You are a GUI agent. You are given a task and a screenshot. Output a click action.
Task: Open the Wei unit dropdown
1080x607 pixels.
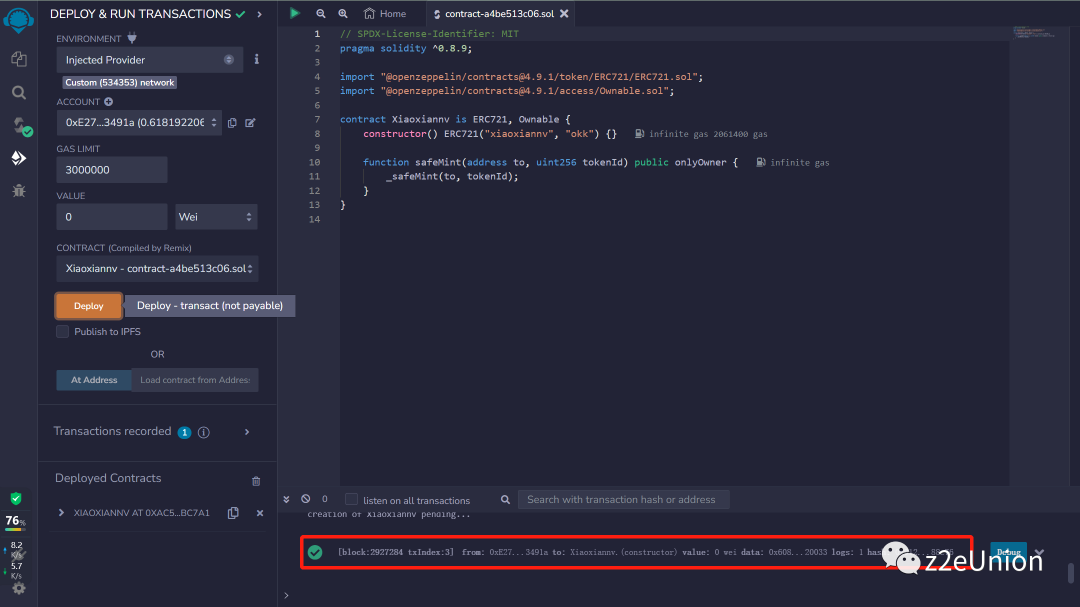(216, 217)
